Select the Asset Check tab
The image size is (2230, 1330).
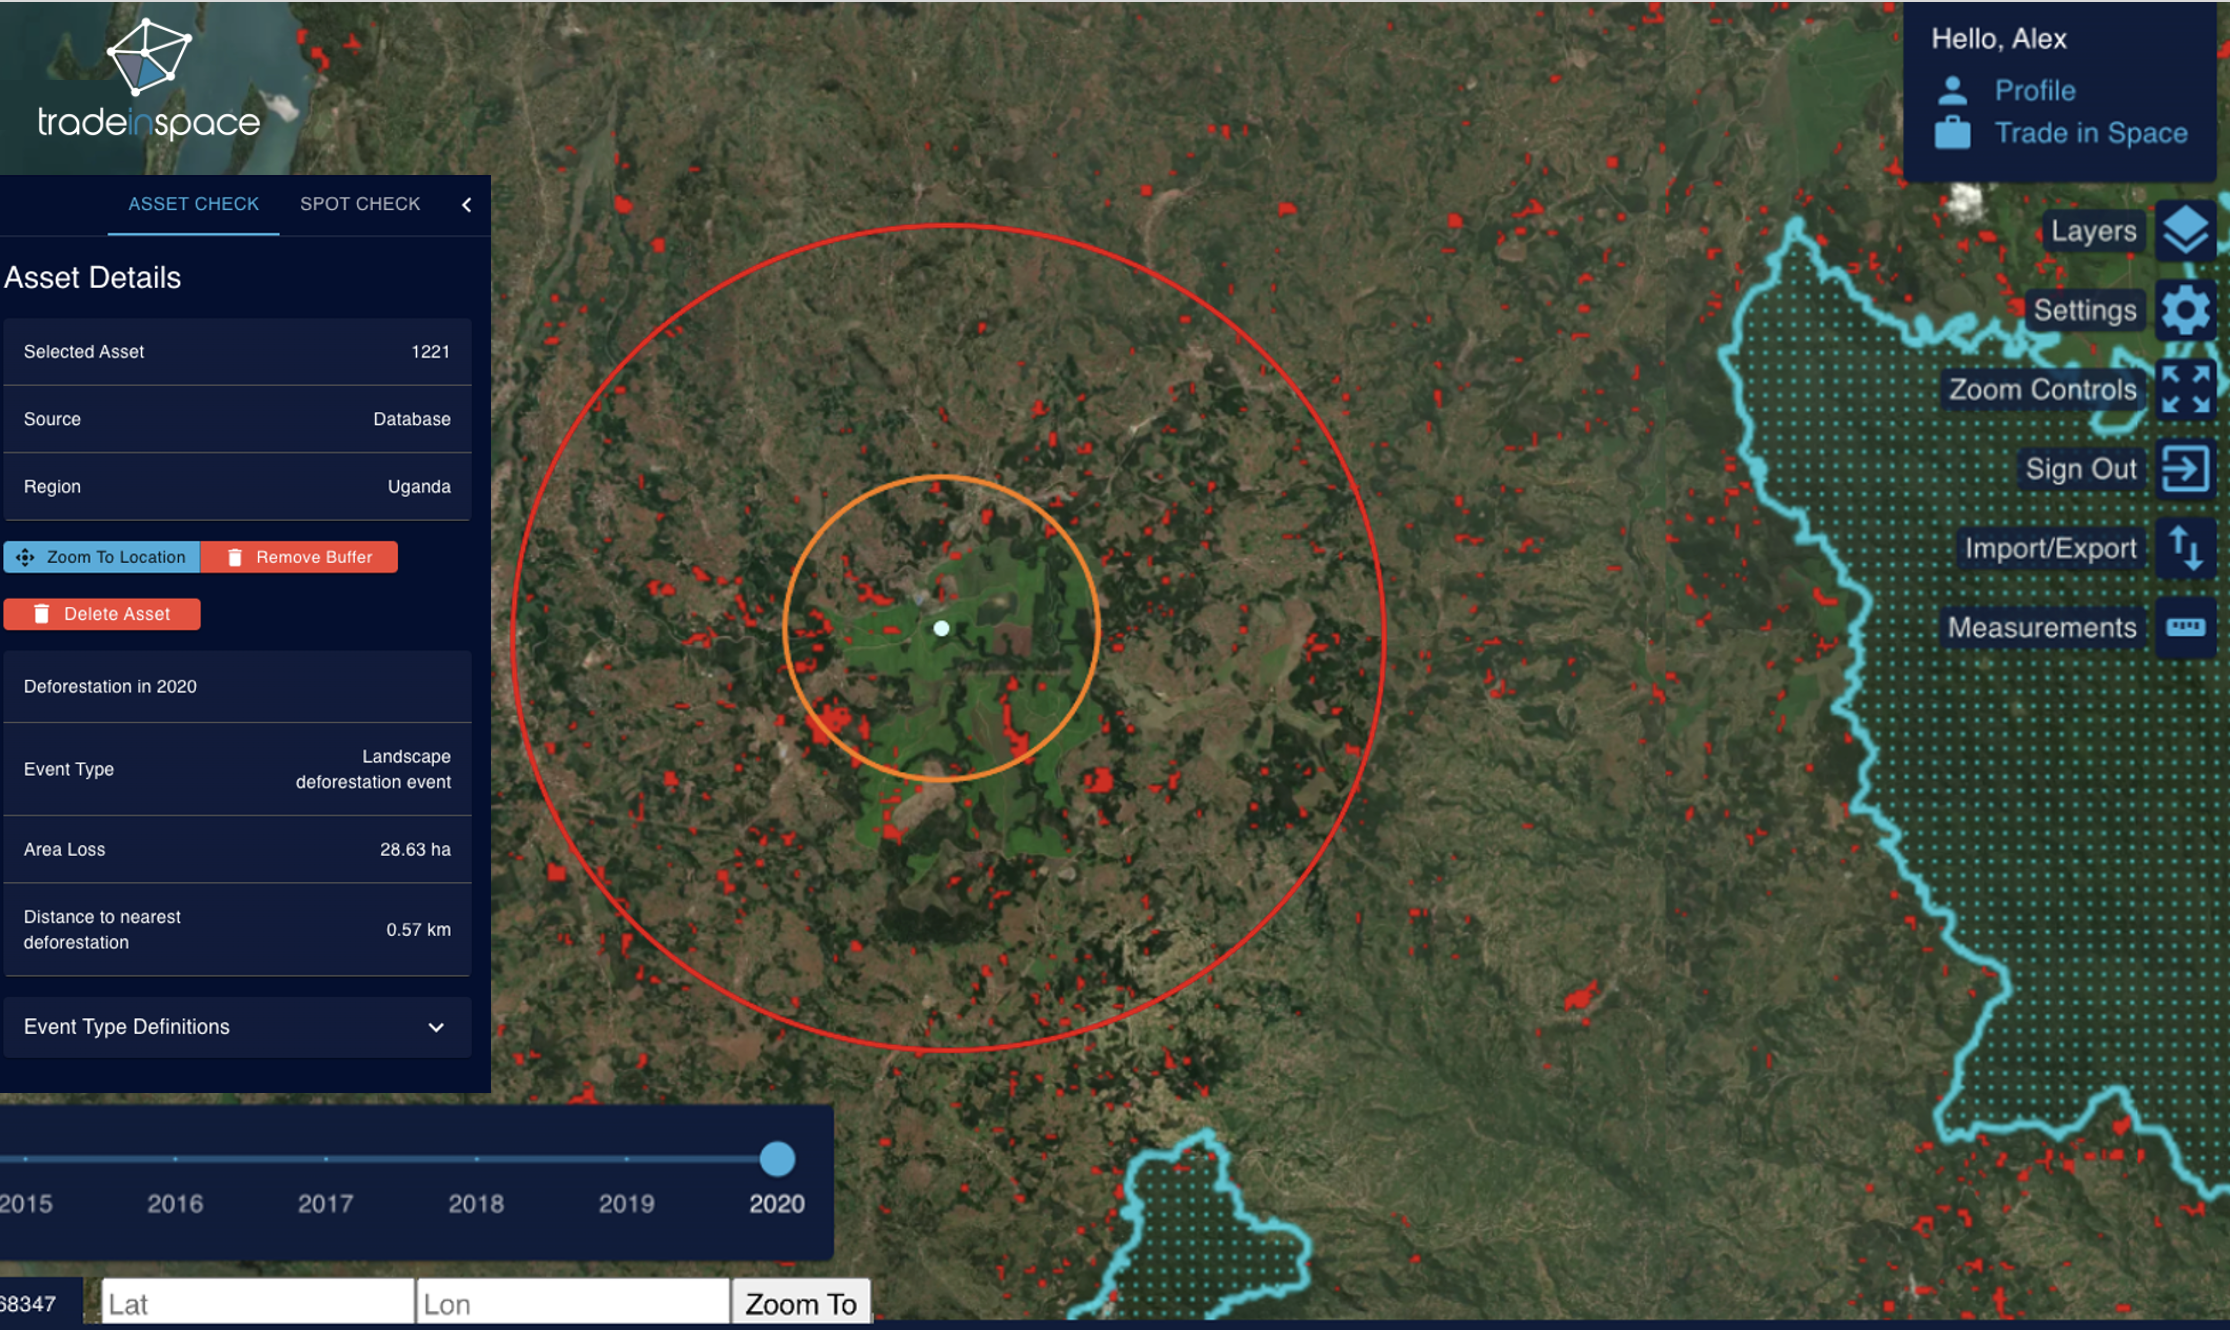pyautogui.click(x=193, y=204)
